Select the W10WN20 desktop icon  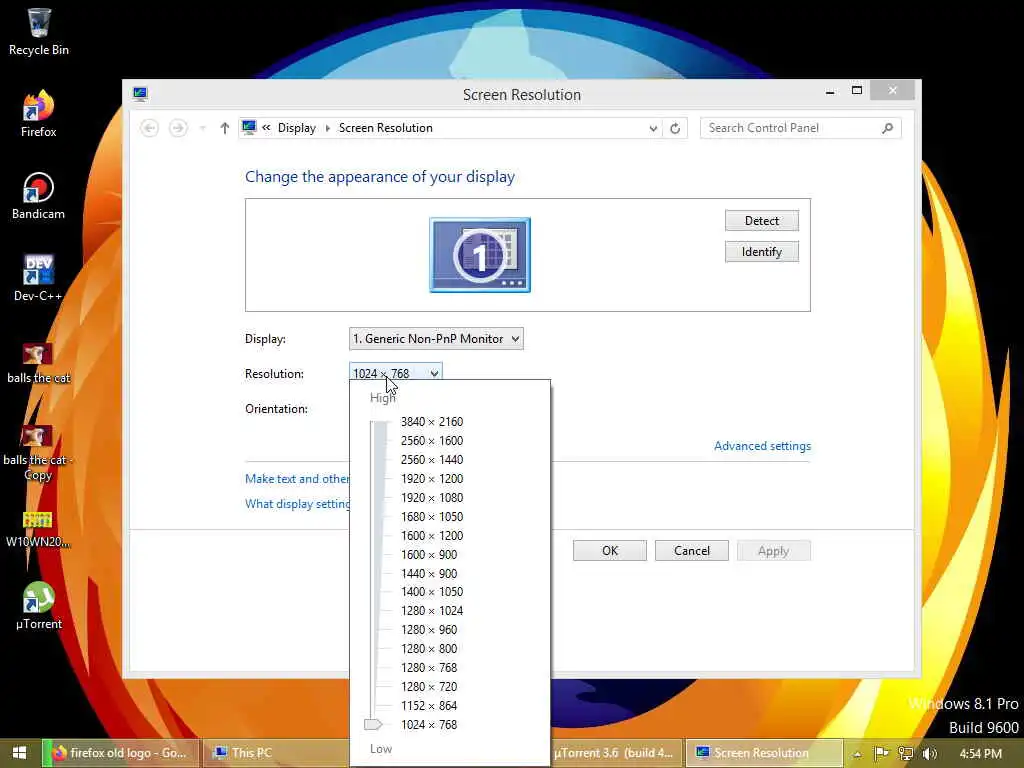pyautogui.click(x=37, y=530)
